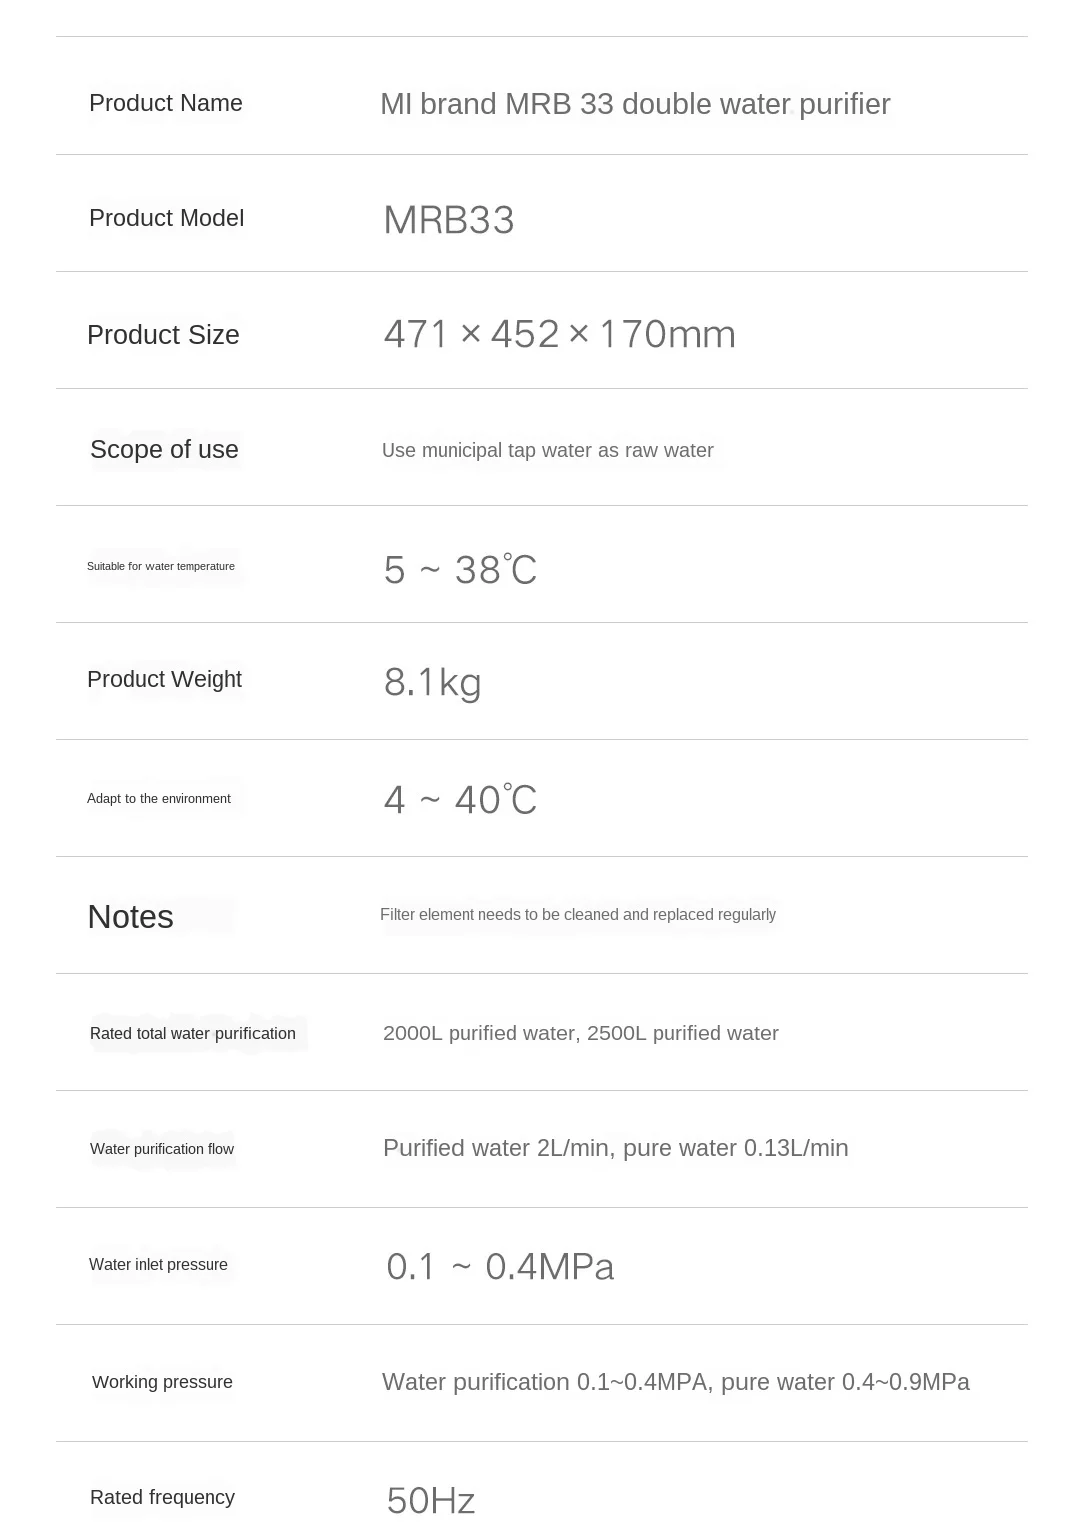Click Adapt to the environment label
The height and width of the screenshot is (1537, 1080).
coord(159,798)
